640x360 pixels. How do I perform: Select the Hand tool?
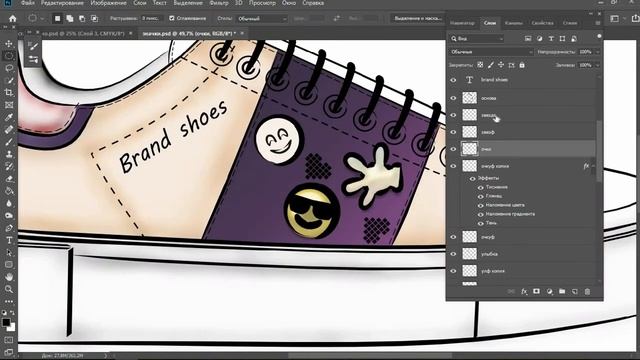9,277
